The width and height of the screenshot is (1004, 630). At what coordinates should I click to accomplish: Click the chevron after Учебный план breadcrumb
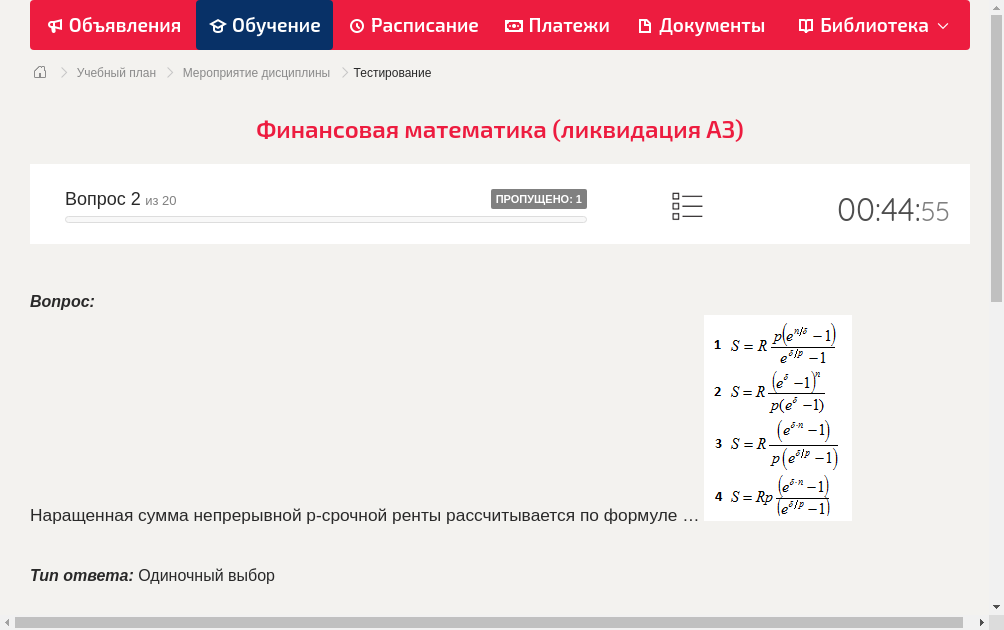169,72
